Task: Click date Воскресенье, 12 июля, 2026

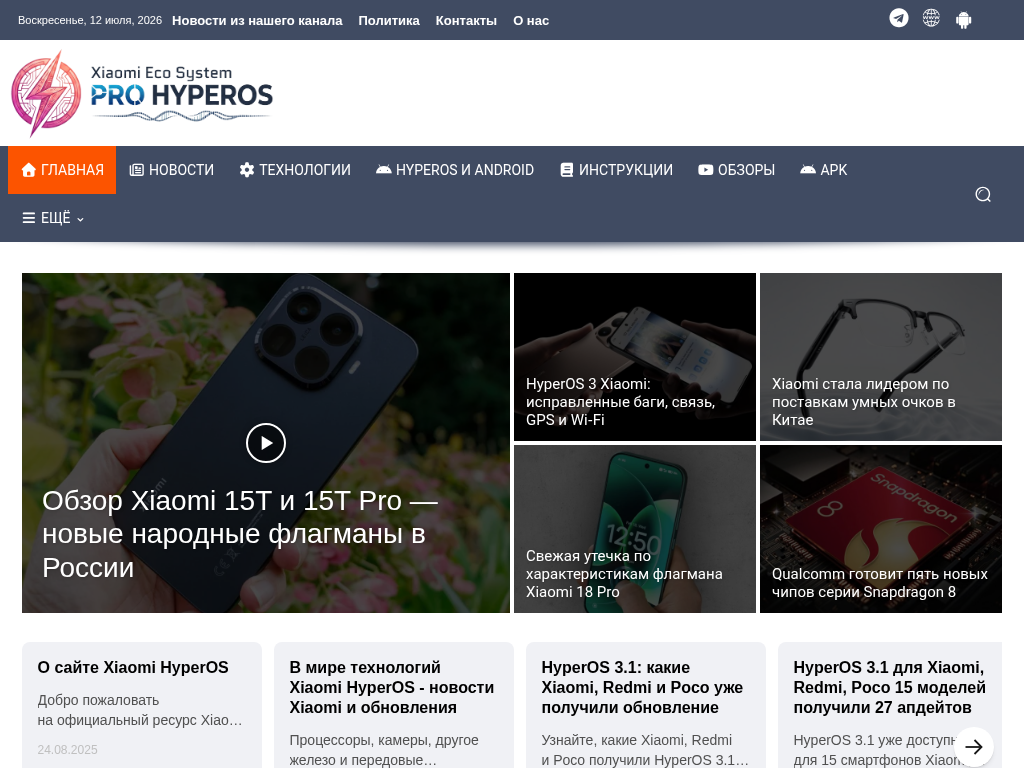Action: (x=90, y=20)
